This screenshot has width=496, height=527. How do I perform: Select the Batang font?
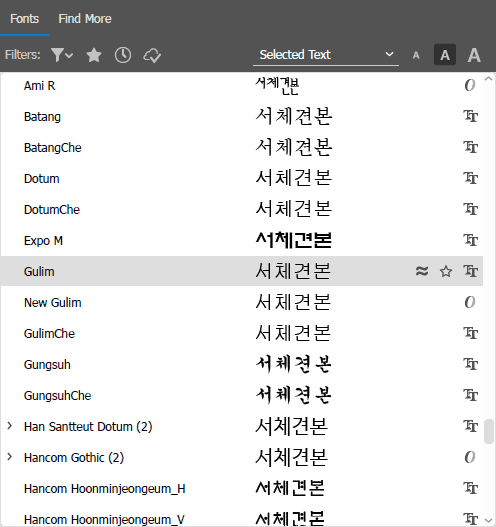click(42, 117)
